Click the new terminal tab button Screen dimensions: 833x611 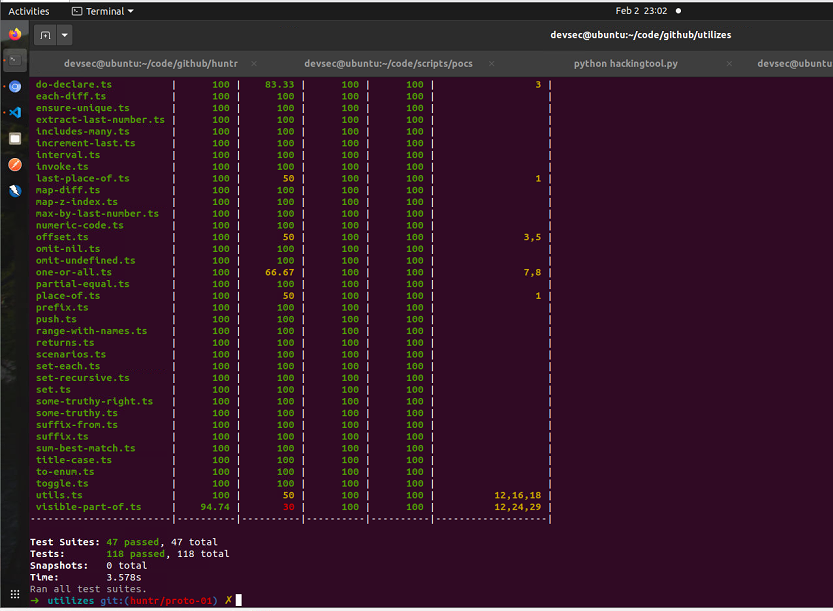tap(45, 35)
